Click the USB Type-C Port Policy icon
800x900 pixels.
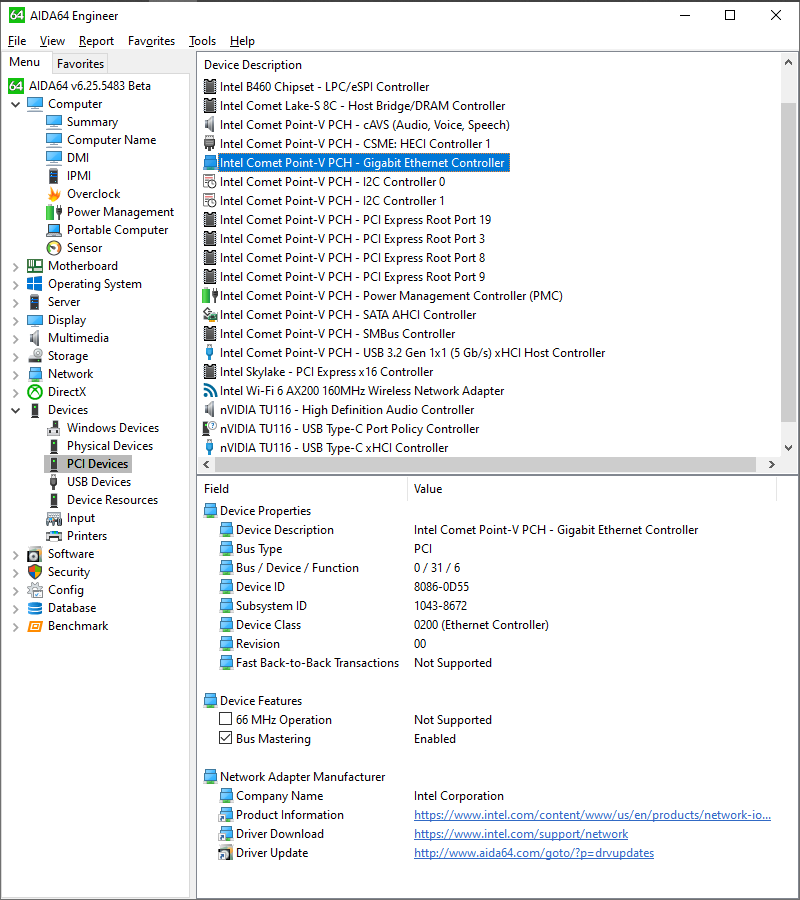point(210,429)
